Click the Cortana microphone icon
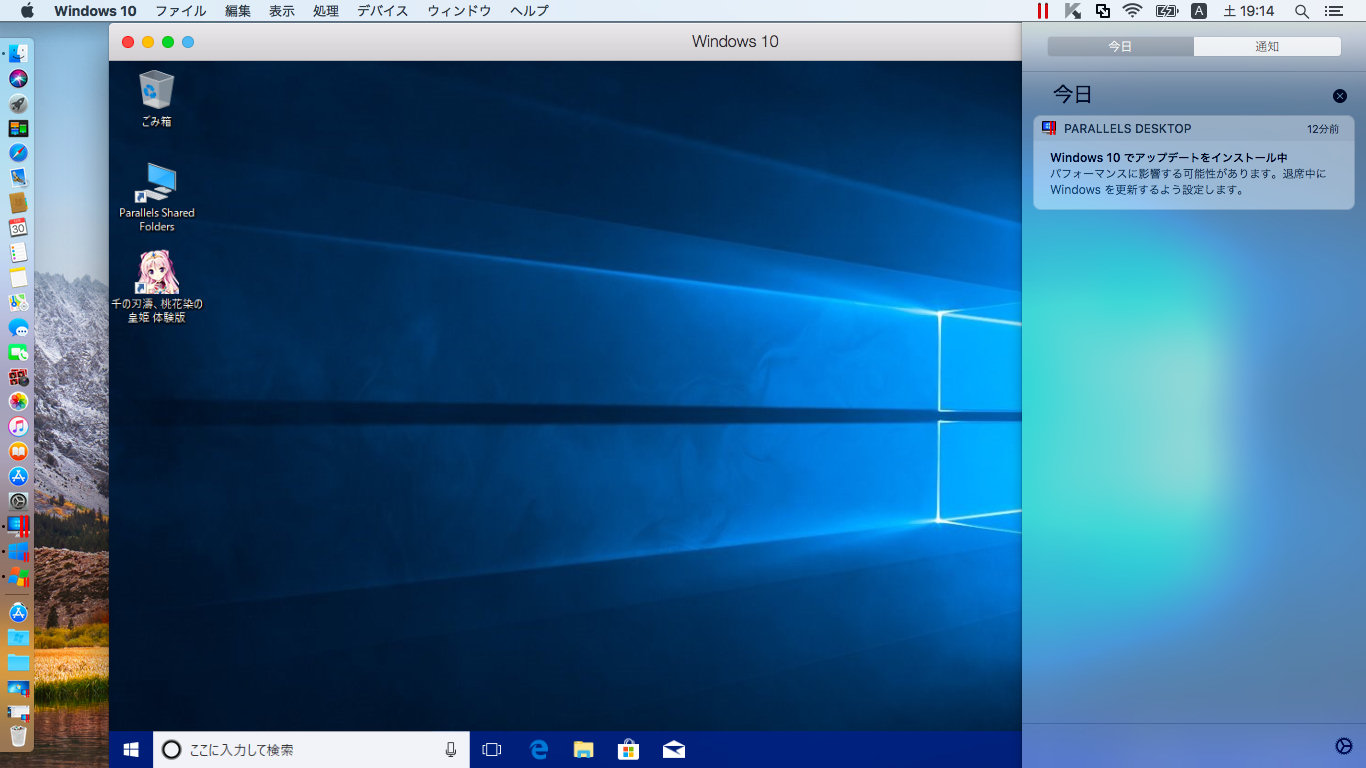This screenshot has width=1366, height=768. [450, 749]
